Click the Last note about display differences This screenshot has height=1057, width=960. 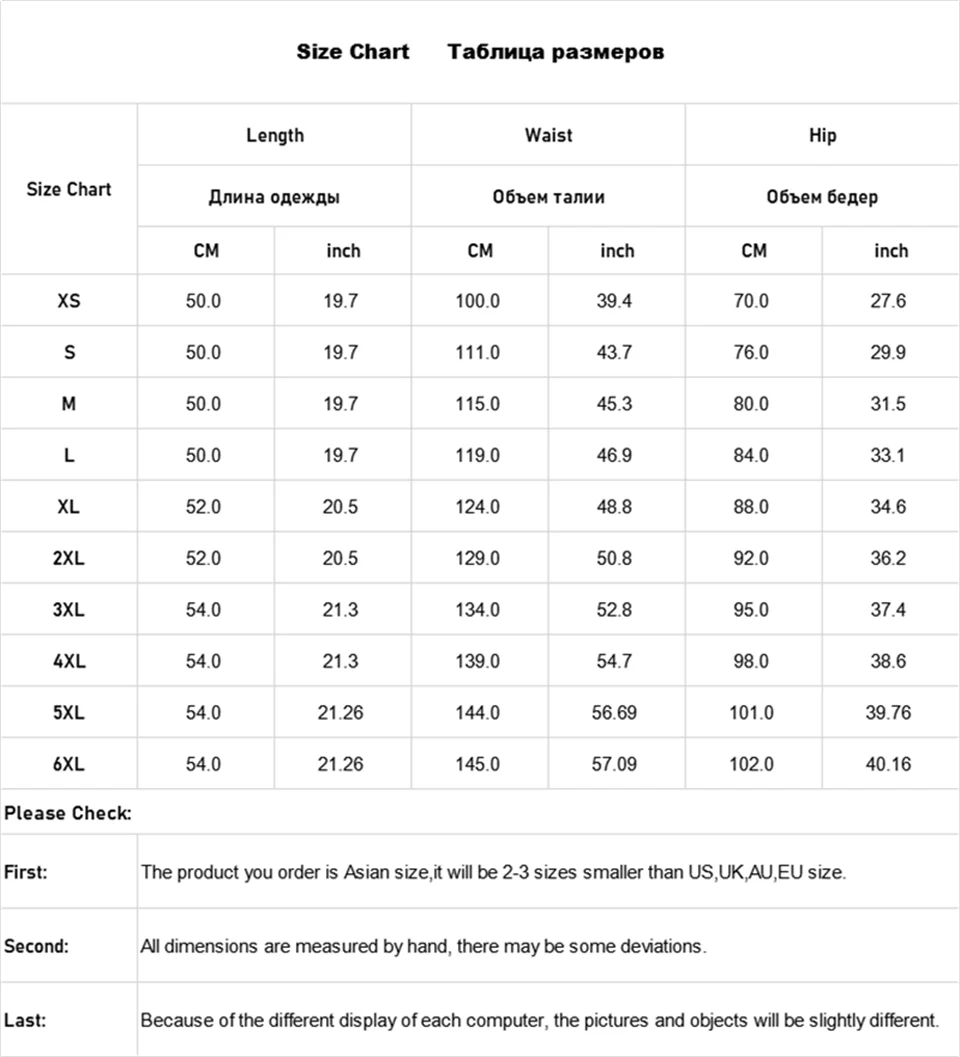pyautogui.click(x=539, y=1021)
